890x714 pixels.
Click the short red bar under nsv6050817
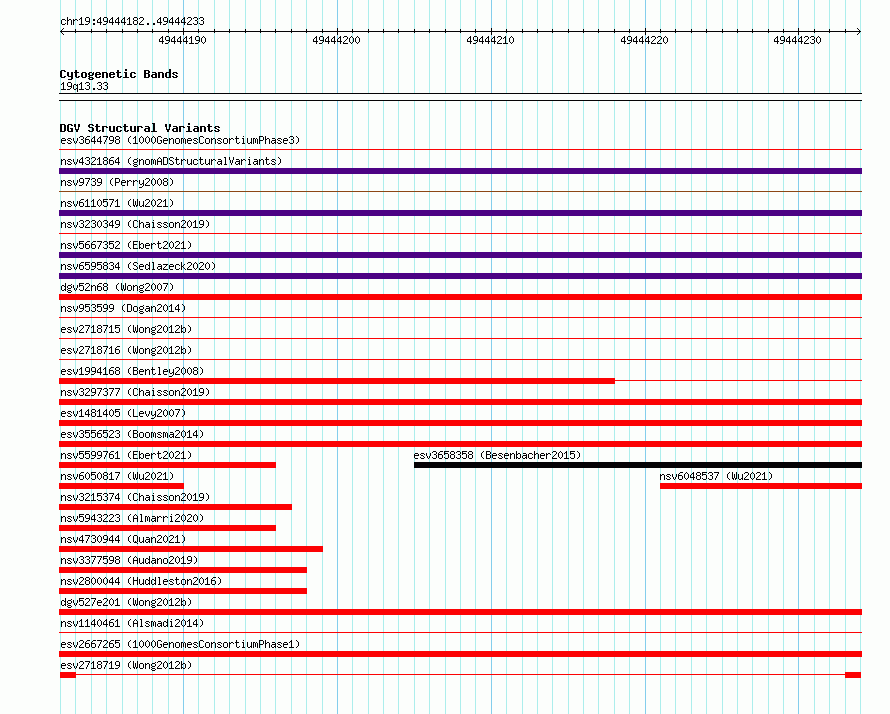121,486
